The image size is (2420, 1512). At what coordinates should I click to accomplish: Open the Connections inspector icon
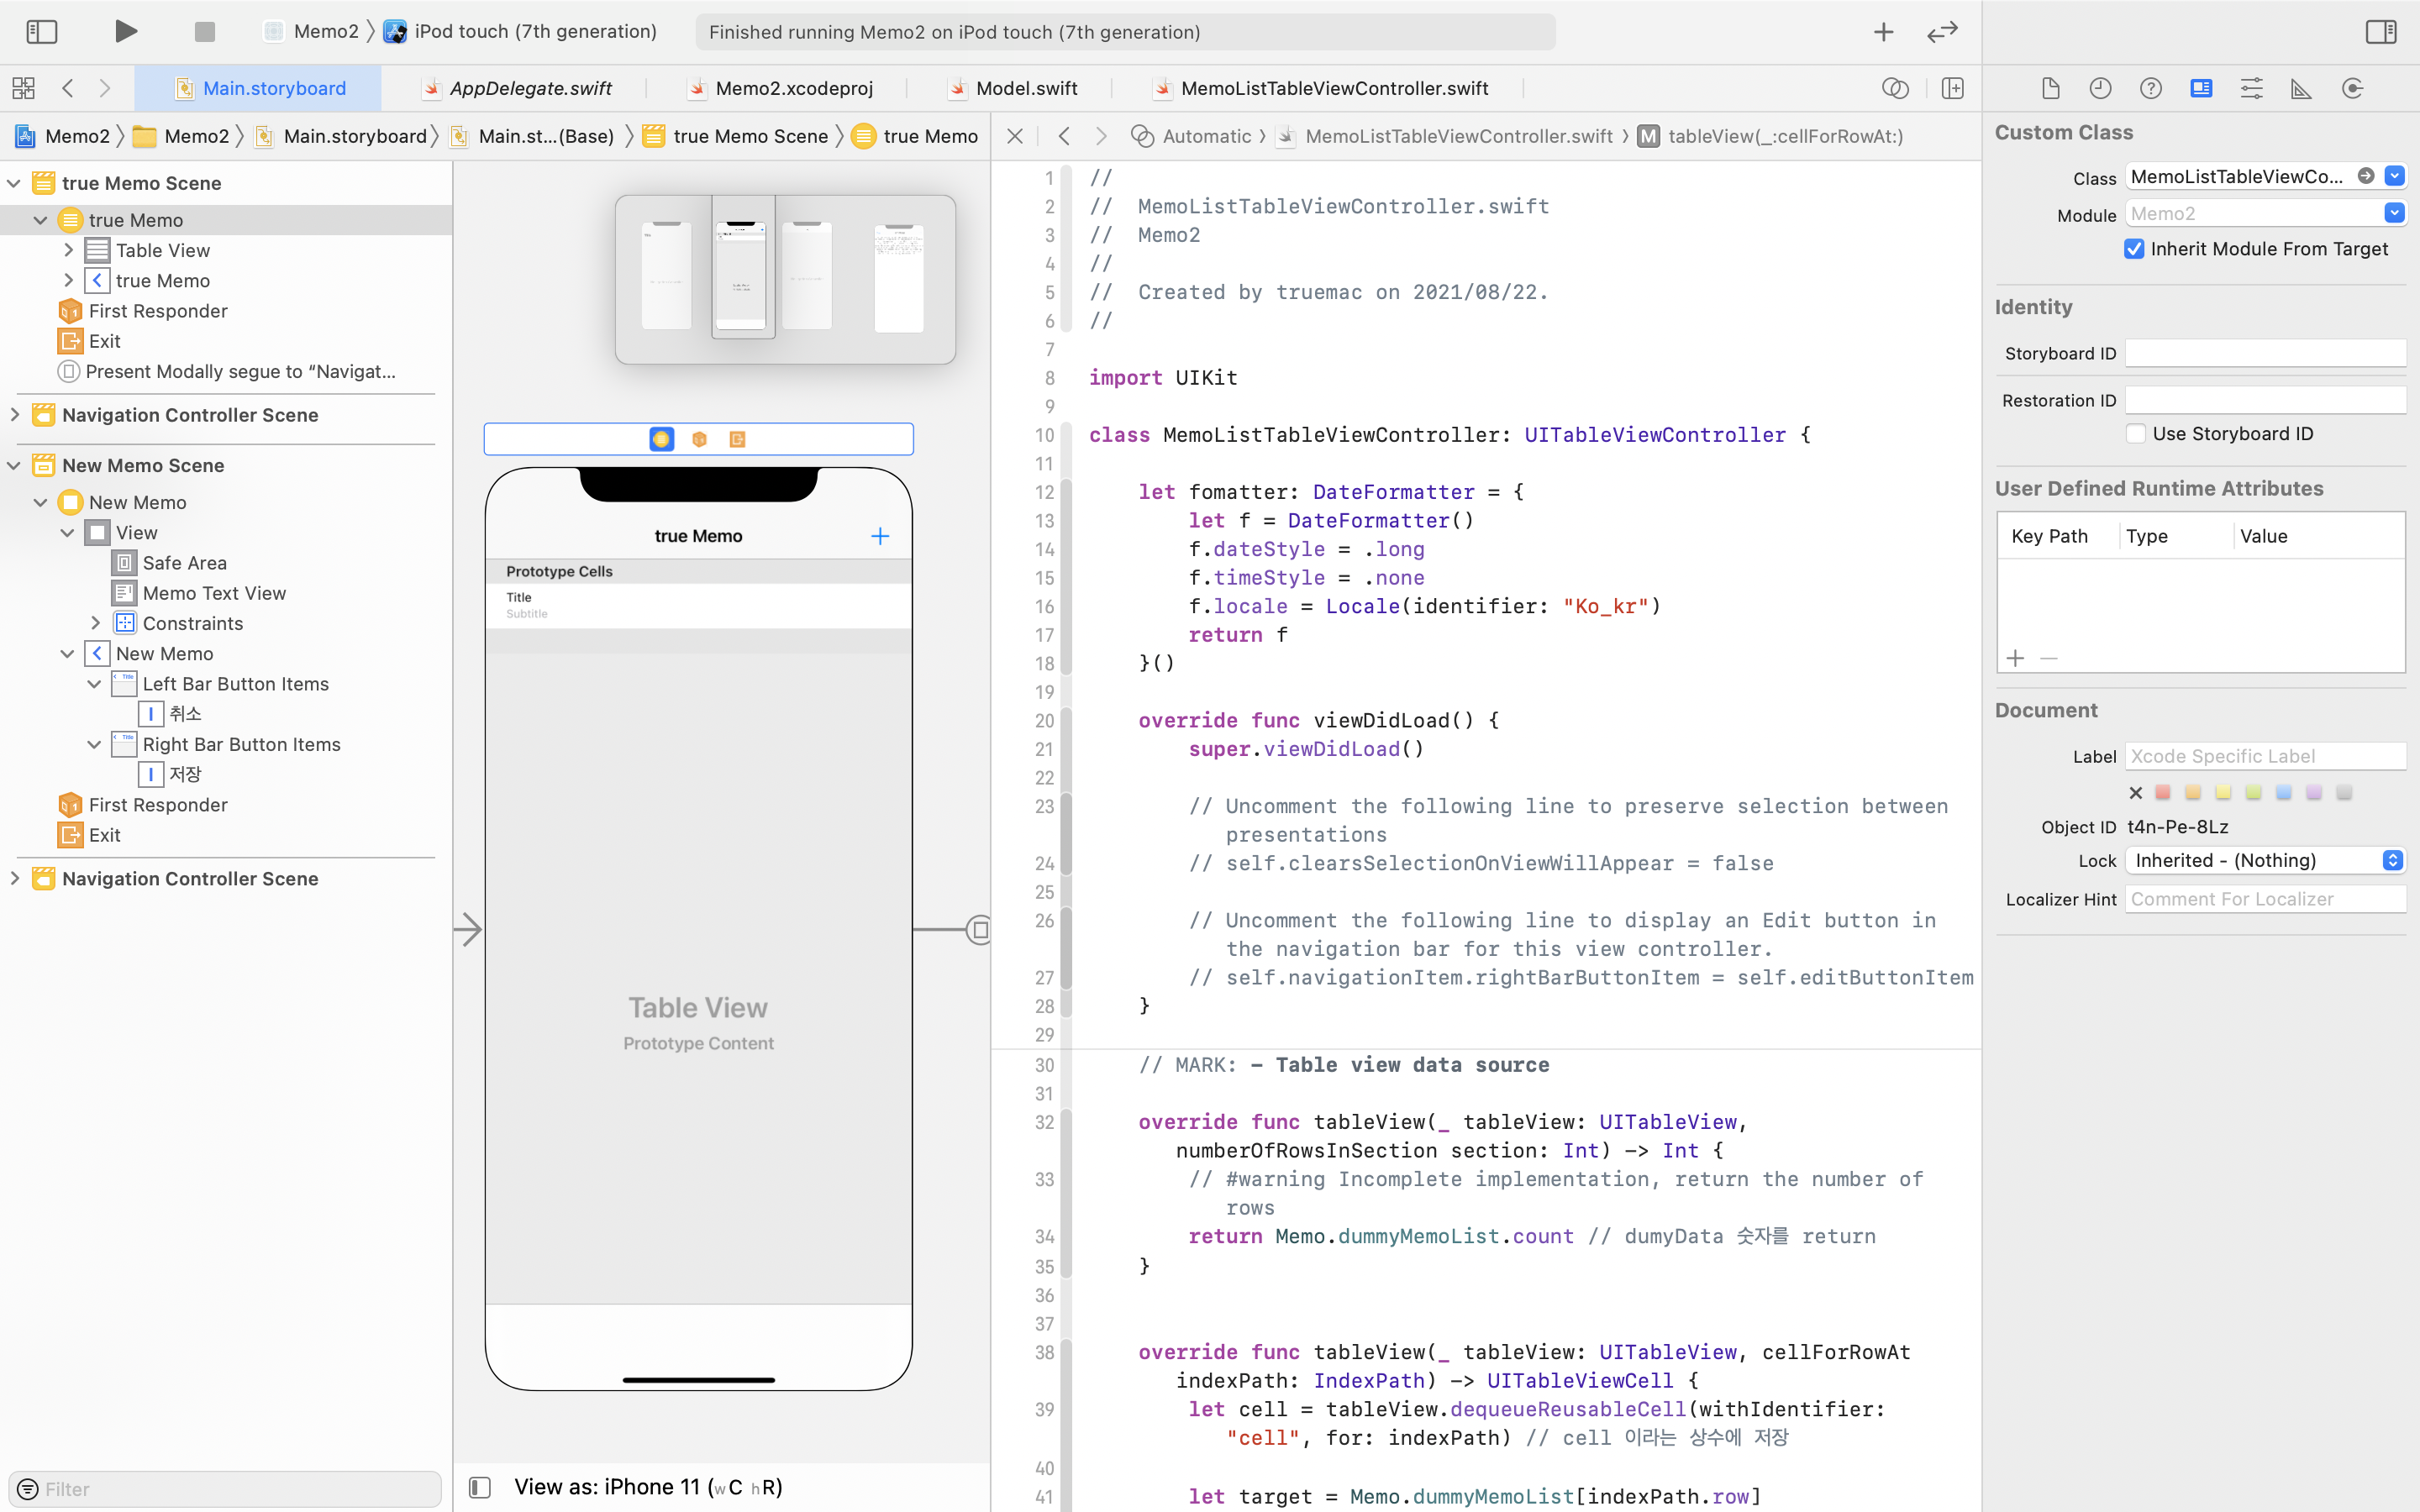coord(2352,88)
